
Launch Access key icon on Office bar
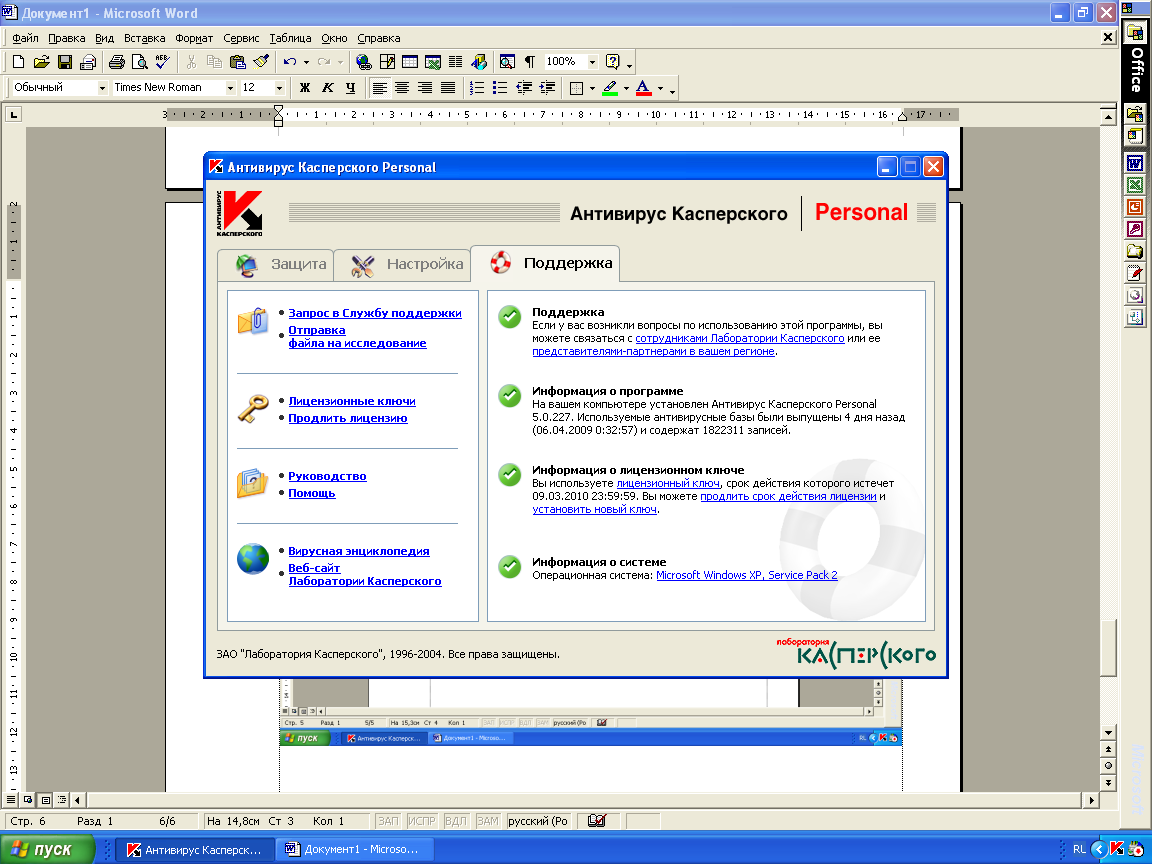1135,230
